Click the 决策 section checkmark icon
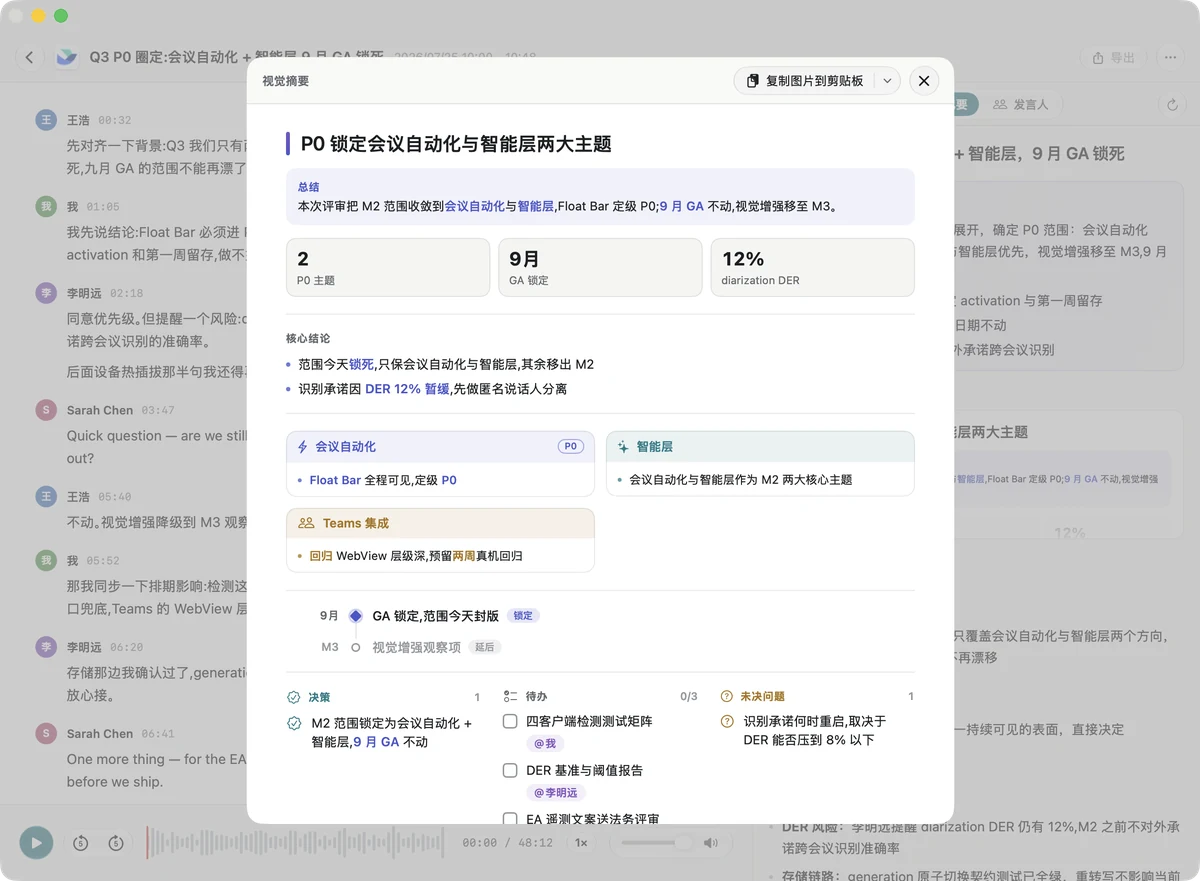The width and height of the screenshot is (1200, 881). tap(294, 697)
